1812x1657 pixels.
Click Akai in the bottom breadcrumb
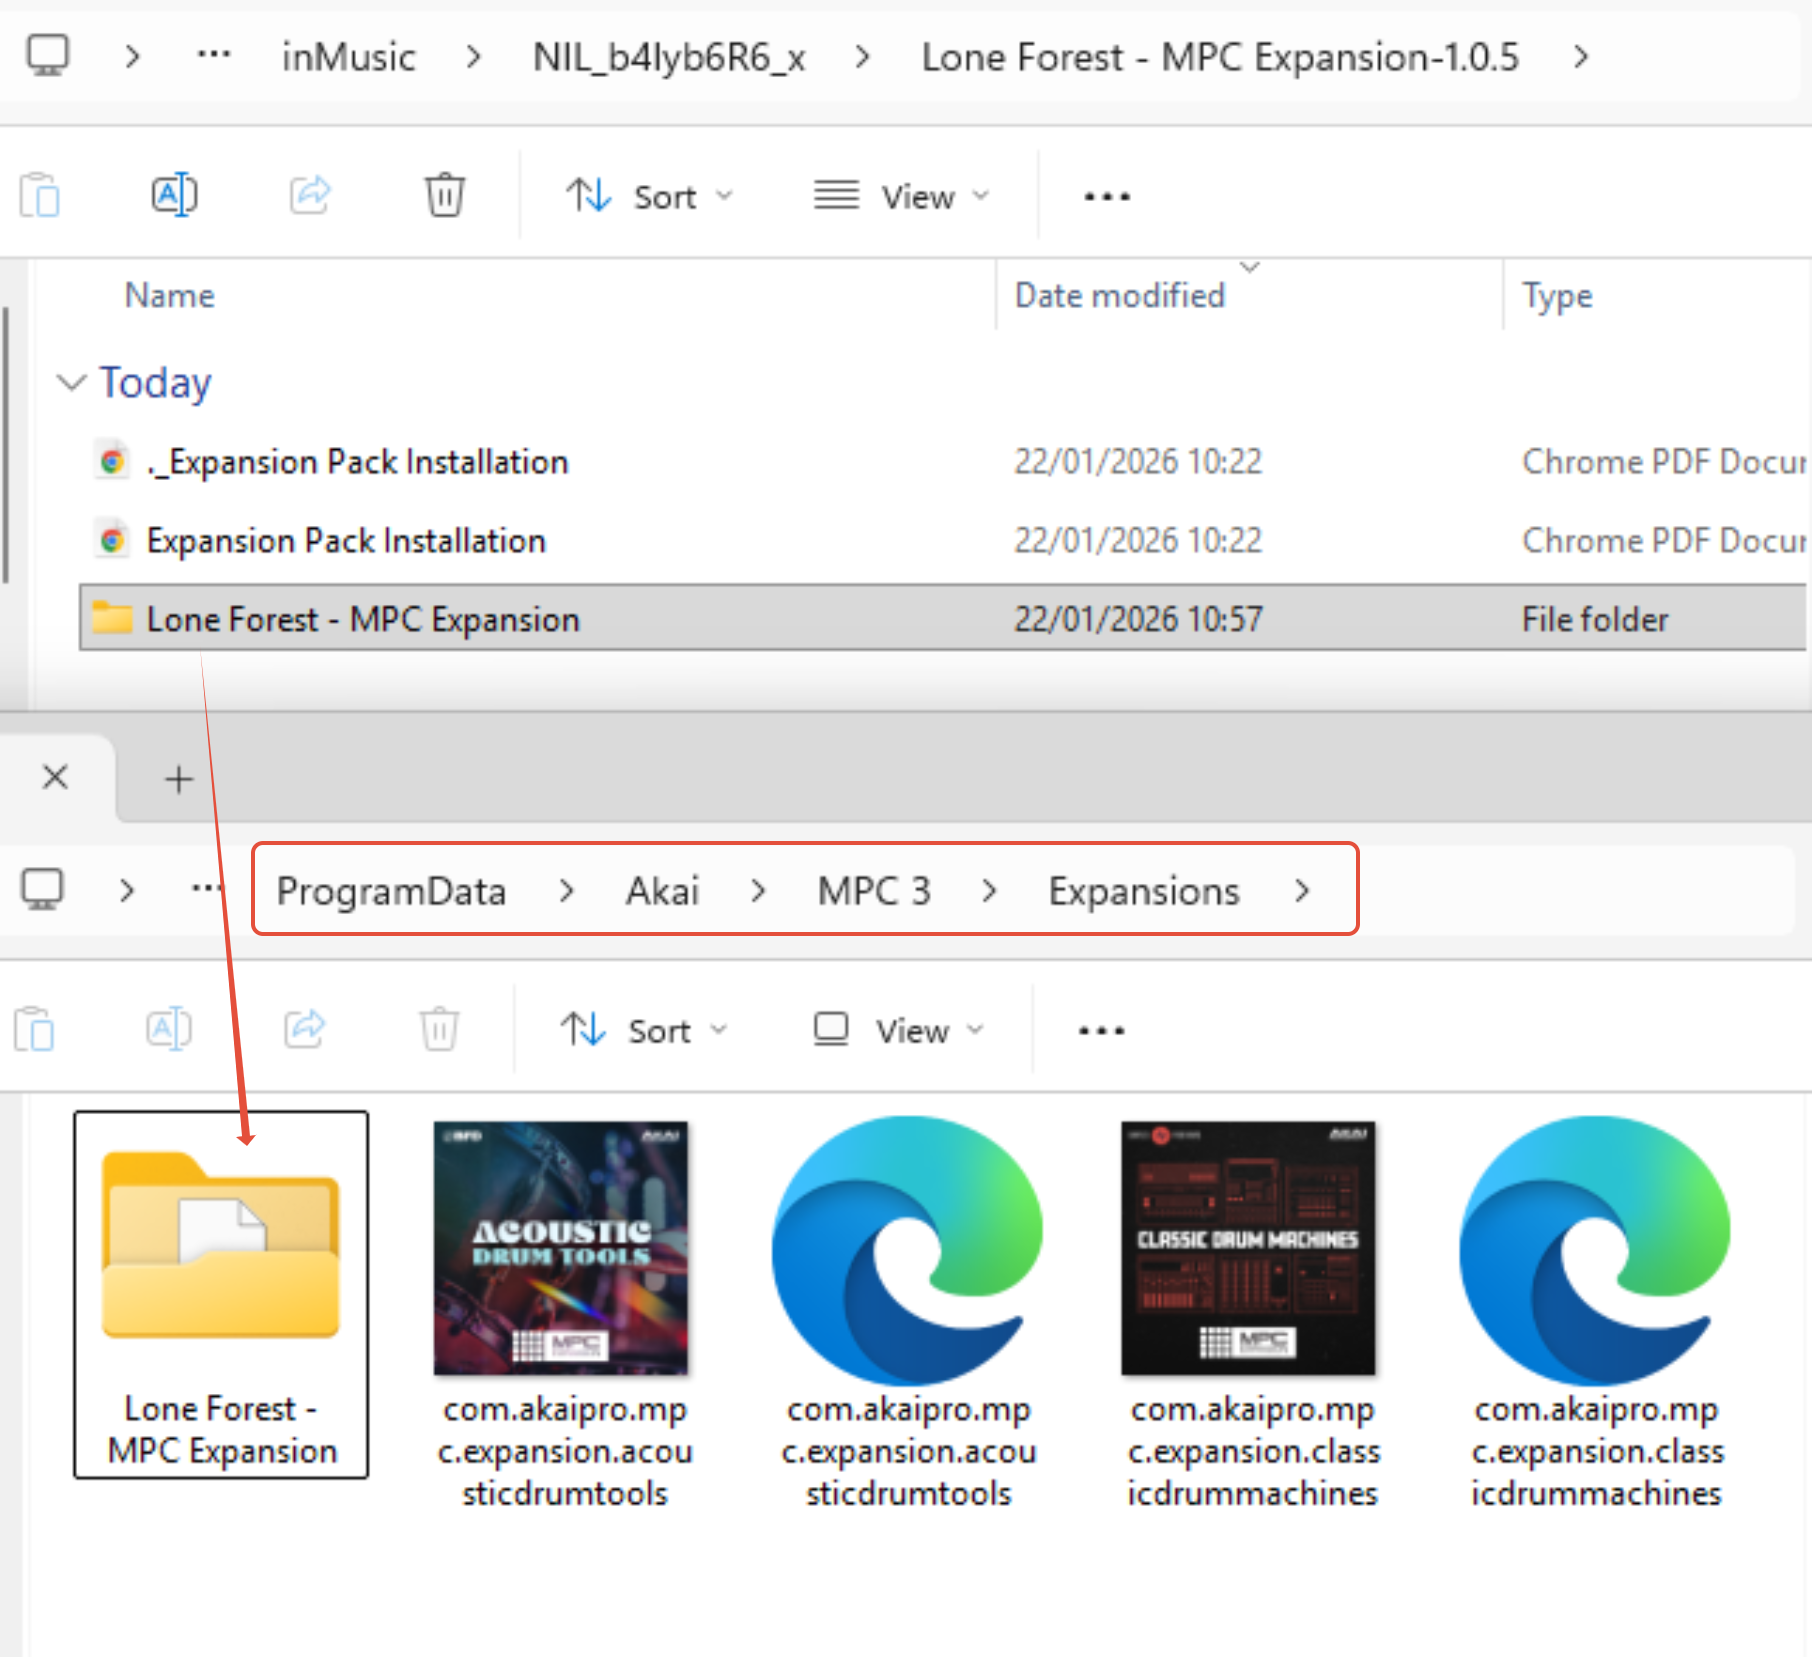pyautogui.click(x=662, y=891)
